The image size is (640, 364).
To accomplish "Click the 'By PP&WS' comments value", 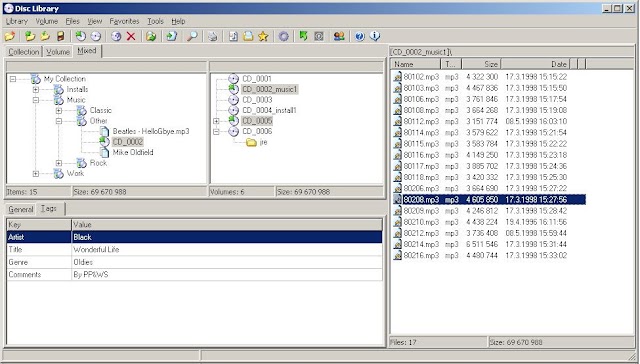I will [91, 275].
